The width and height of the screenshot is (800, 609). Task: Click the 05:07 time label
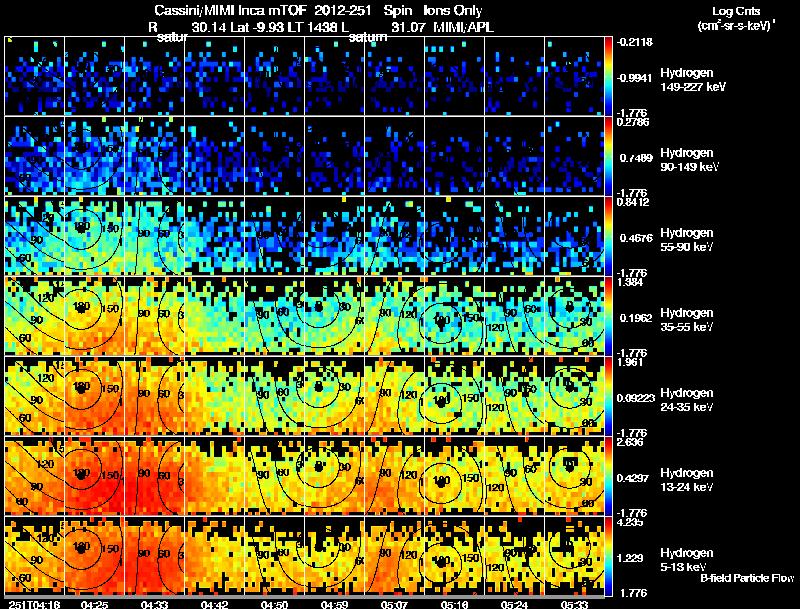[394, 604]
